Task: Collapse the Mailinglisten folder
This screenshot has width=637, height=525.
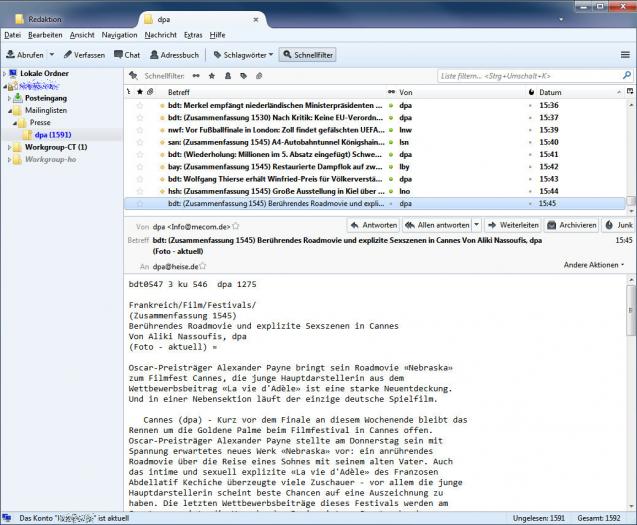Action: tap(10, 111)
